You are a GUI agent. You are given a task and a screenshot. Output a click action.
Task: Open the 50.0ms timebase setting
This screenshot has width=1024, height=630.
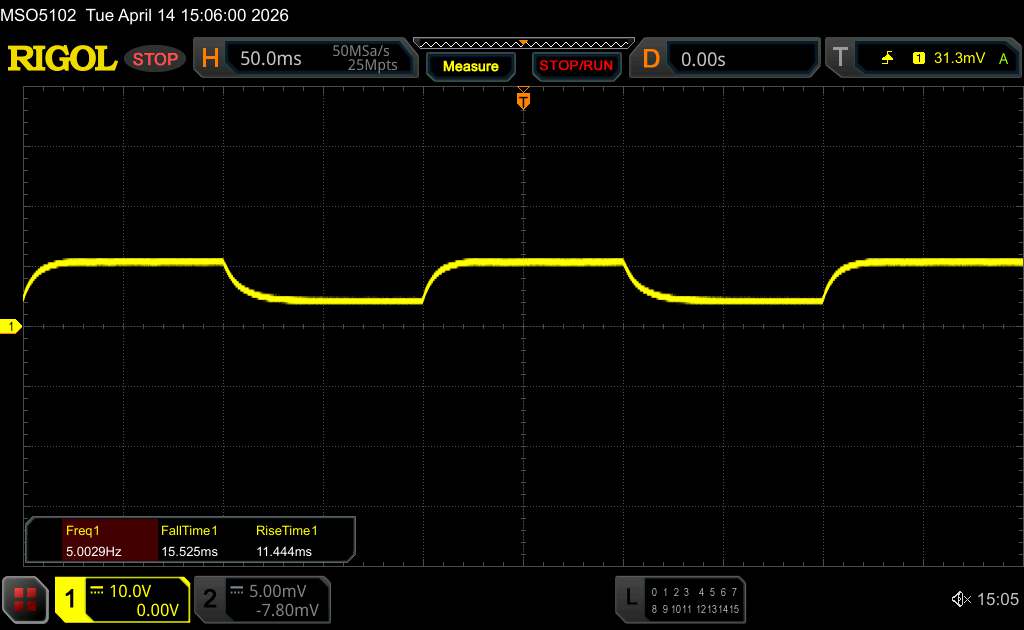(270, 59)
